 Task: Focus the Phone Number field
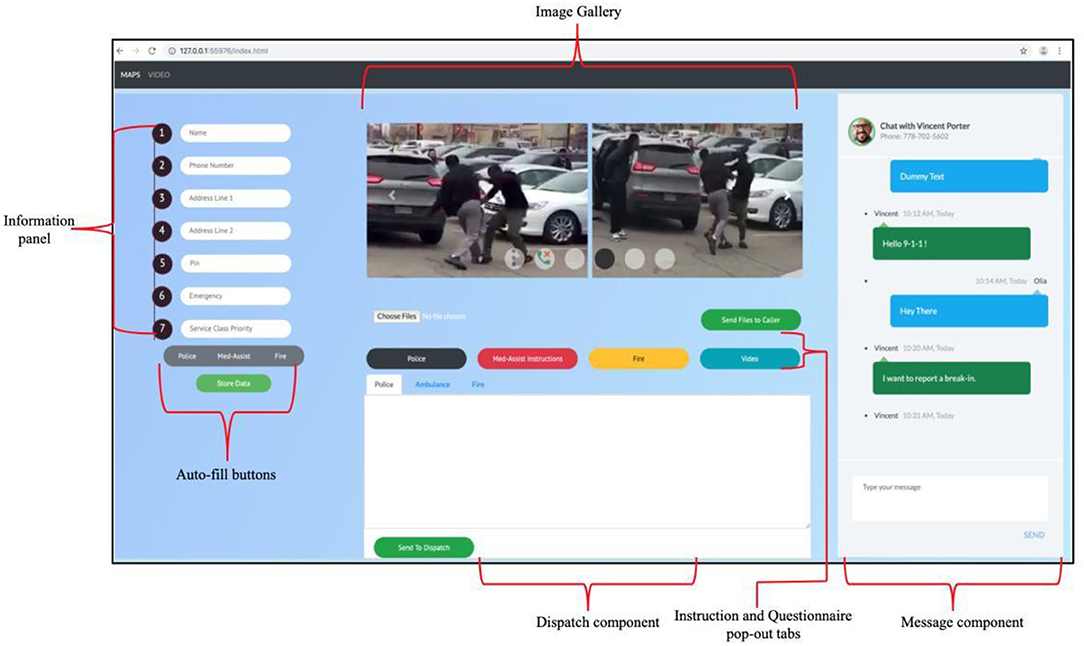(x=235, y=165)
